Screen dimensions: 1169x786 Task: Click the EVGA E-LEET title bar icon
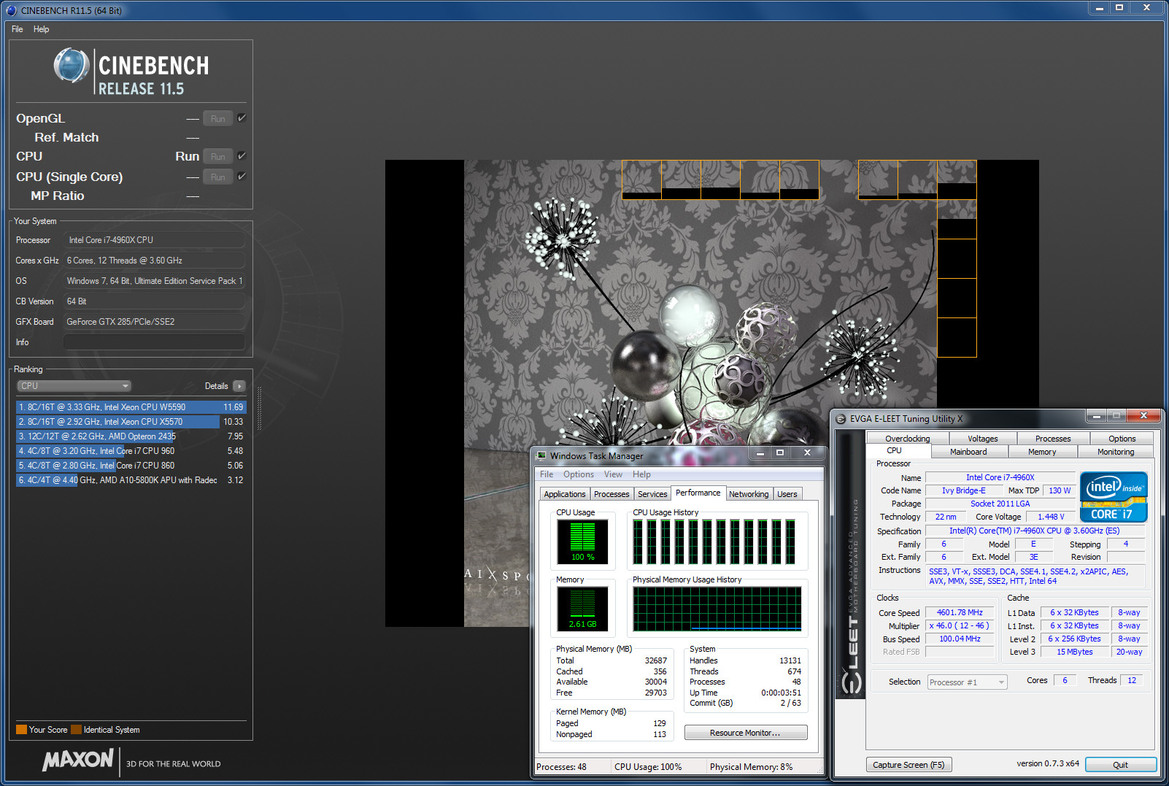pyautogui.click(x=841, y=418)
